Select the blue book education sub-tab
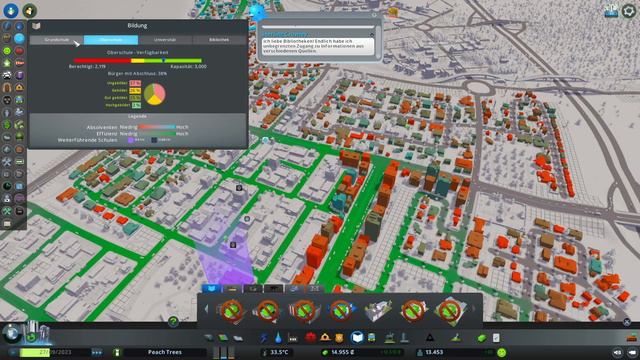Image resolution: width=640 pixels, height=360 pixels. tap(211, 289)
